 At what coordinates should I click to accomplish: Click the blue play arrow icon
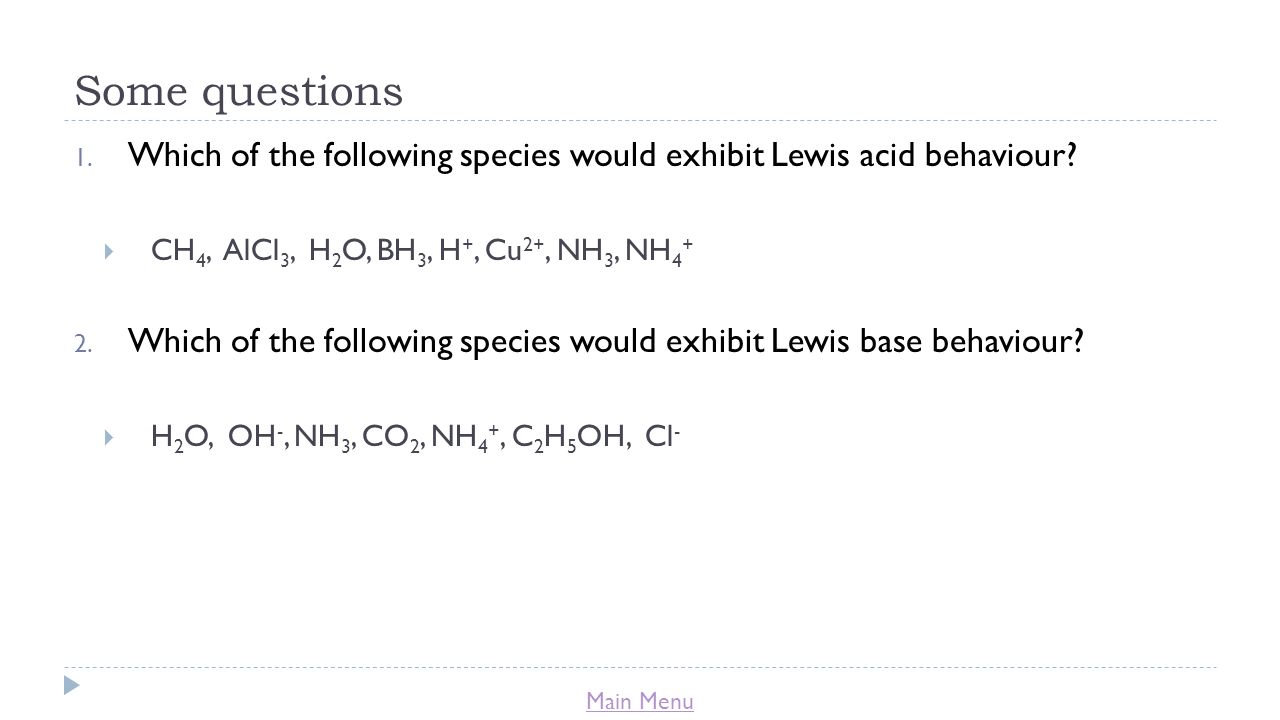tap(71, 686)
